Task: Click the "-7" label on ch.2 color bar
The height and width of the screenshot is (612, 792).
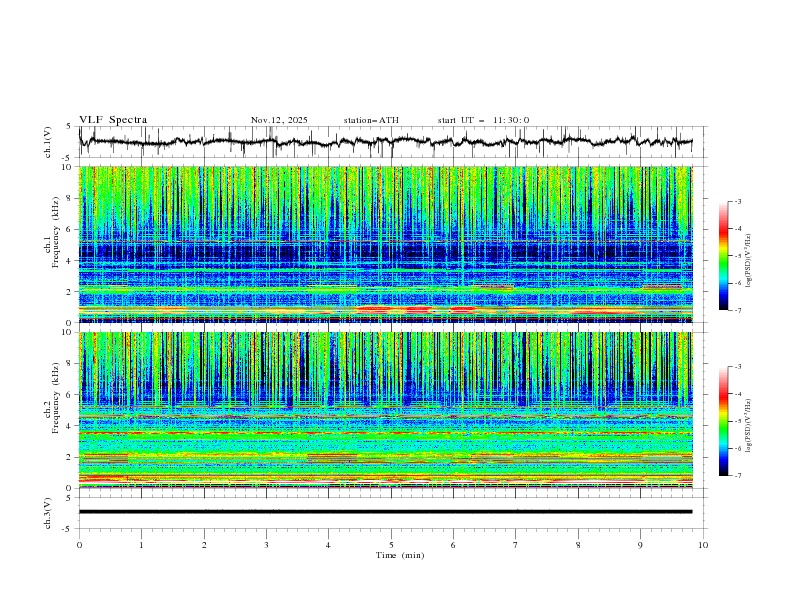Action: click(x=738, y=476)
